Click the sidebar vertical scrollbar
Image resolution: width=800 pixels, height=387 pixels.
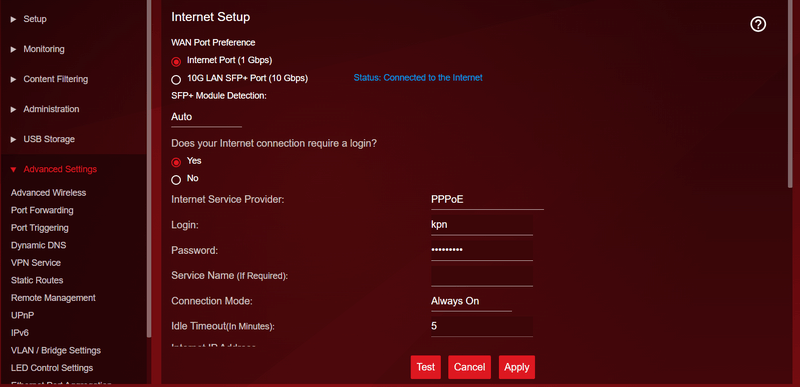(x=149, y=168)
